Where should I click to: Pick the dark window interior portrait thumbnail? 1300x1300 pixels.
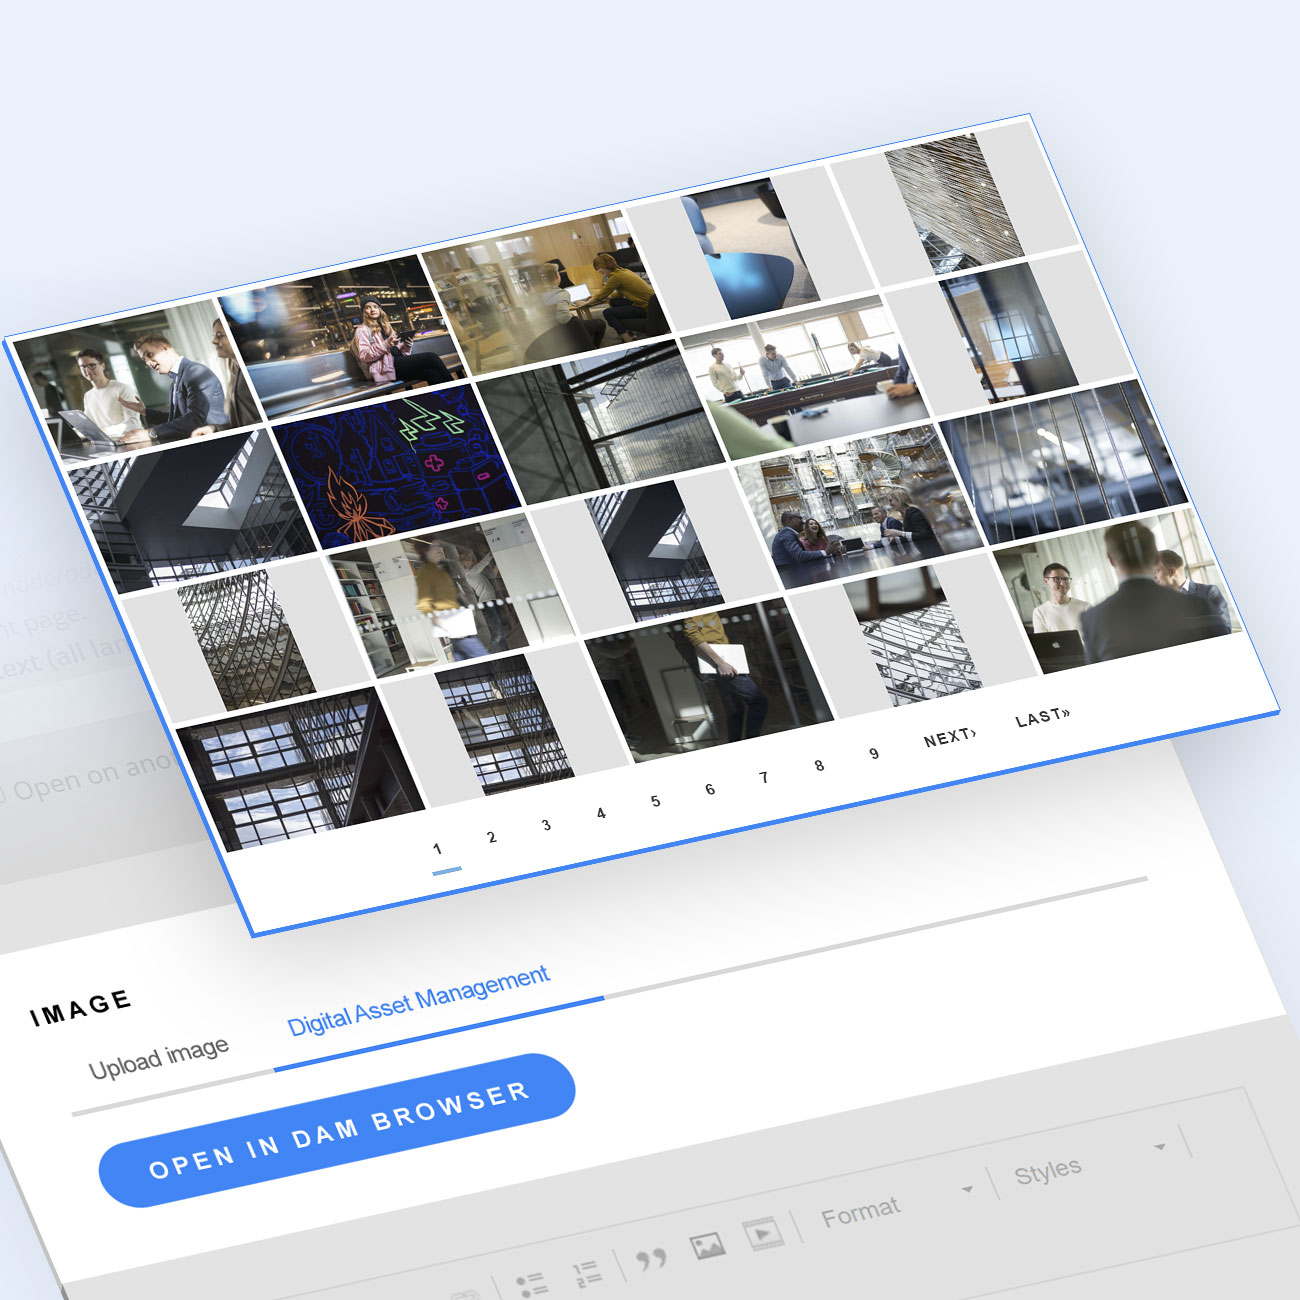click(x=1008, y=331)
